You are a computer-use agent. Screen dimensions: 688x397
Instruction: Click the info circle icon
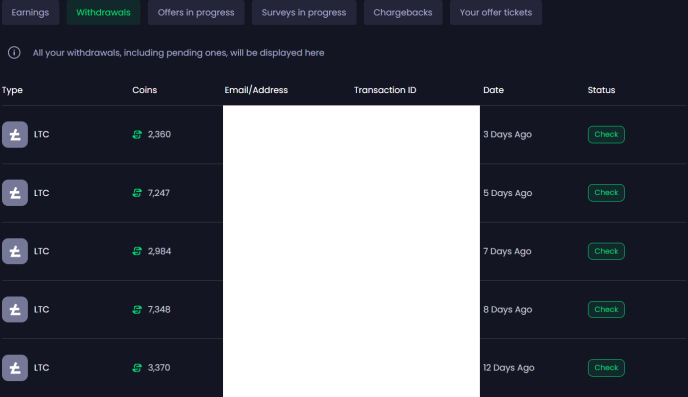[14, 53]
